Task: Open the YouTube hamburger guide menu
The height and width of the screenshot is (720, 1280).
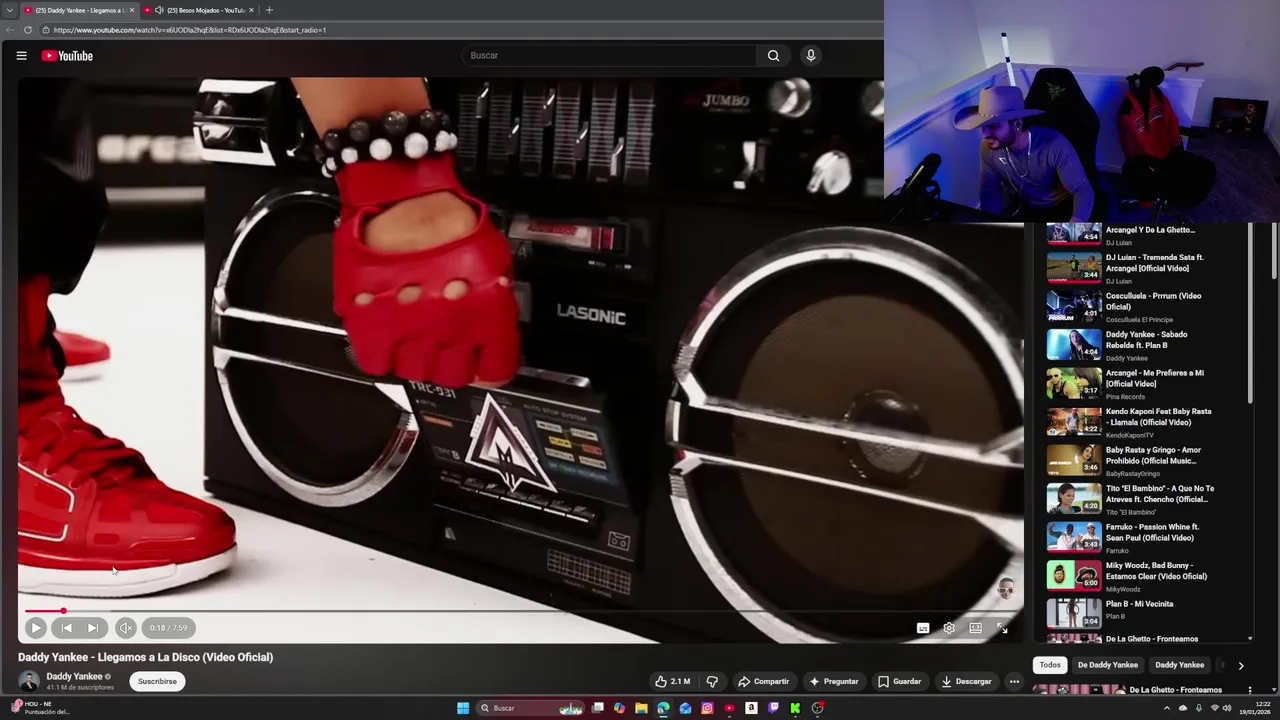Action: pos(21,56)
